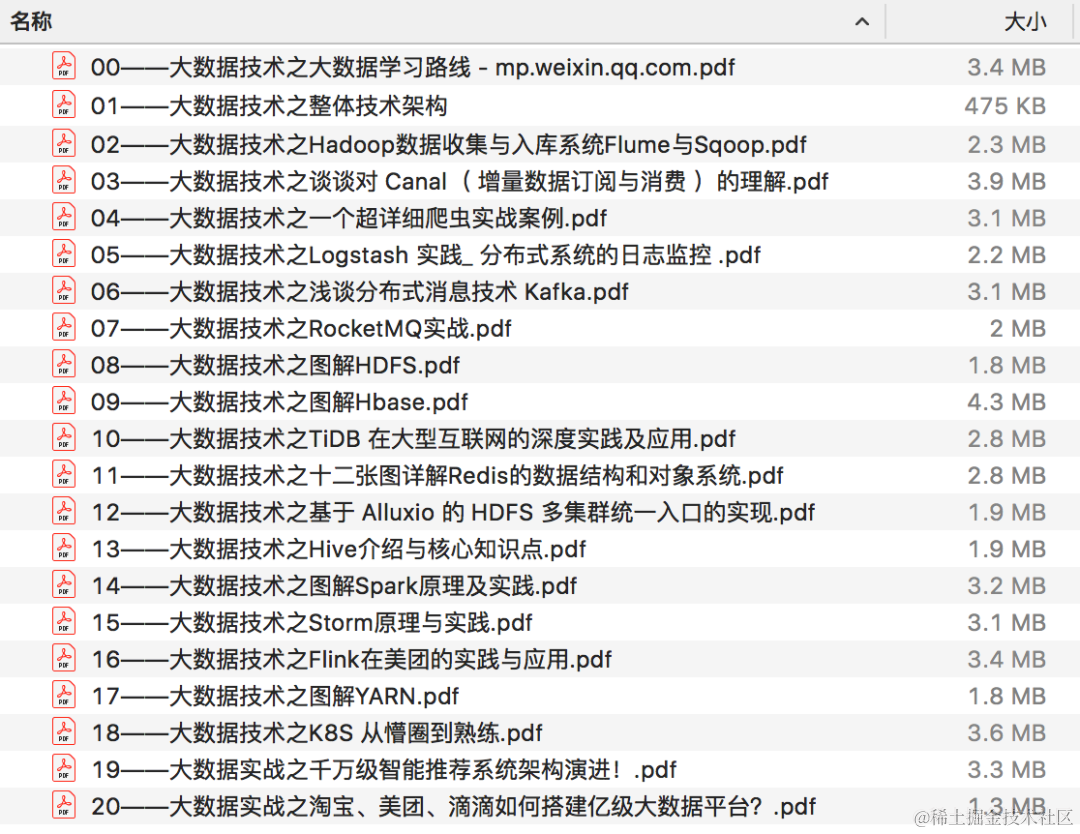This screenshot has width=1080, height=834.
Task: Select file 09 图解Hbase.pdf
Action: click(x=279, y=402)
